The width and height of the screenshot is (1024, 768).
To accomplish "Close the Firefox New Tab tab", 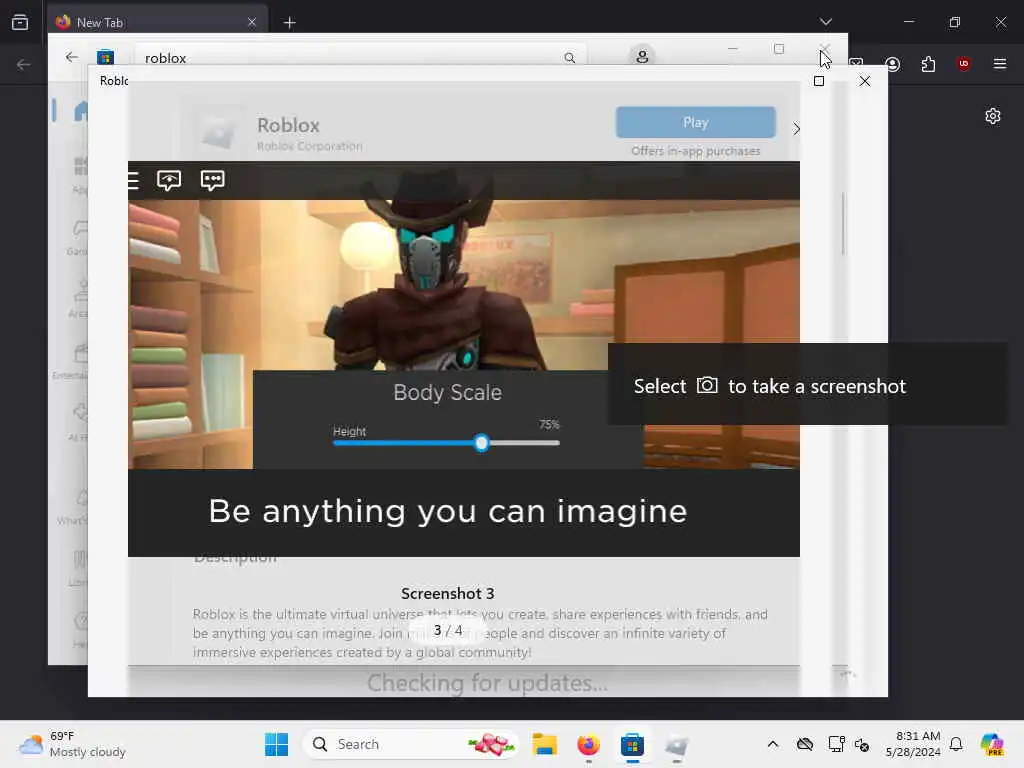I will [x=252, y=22].
